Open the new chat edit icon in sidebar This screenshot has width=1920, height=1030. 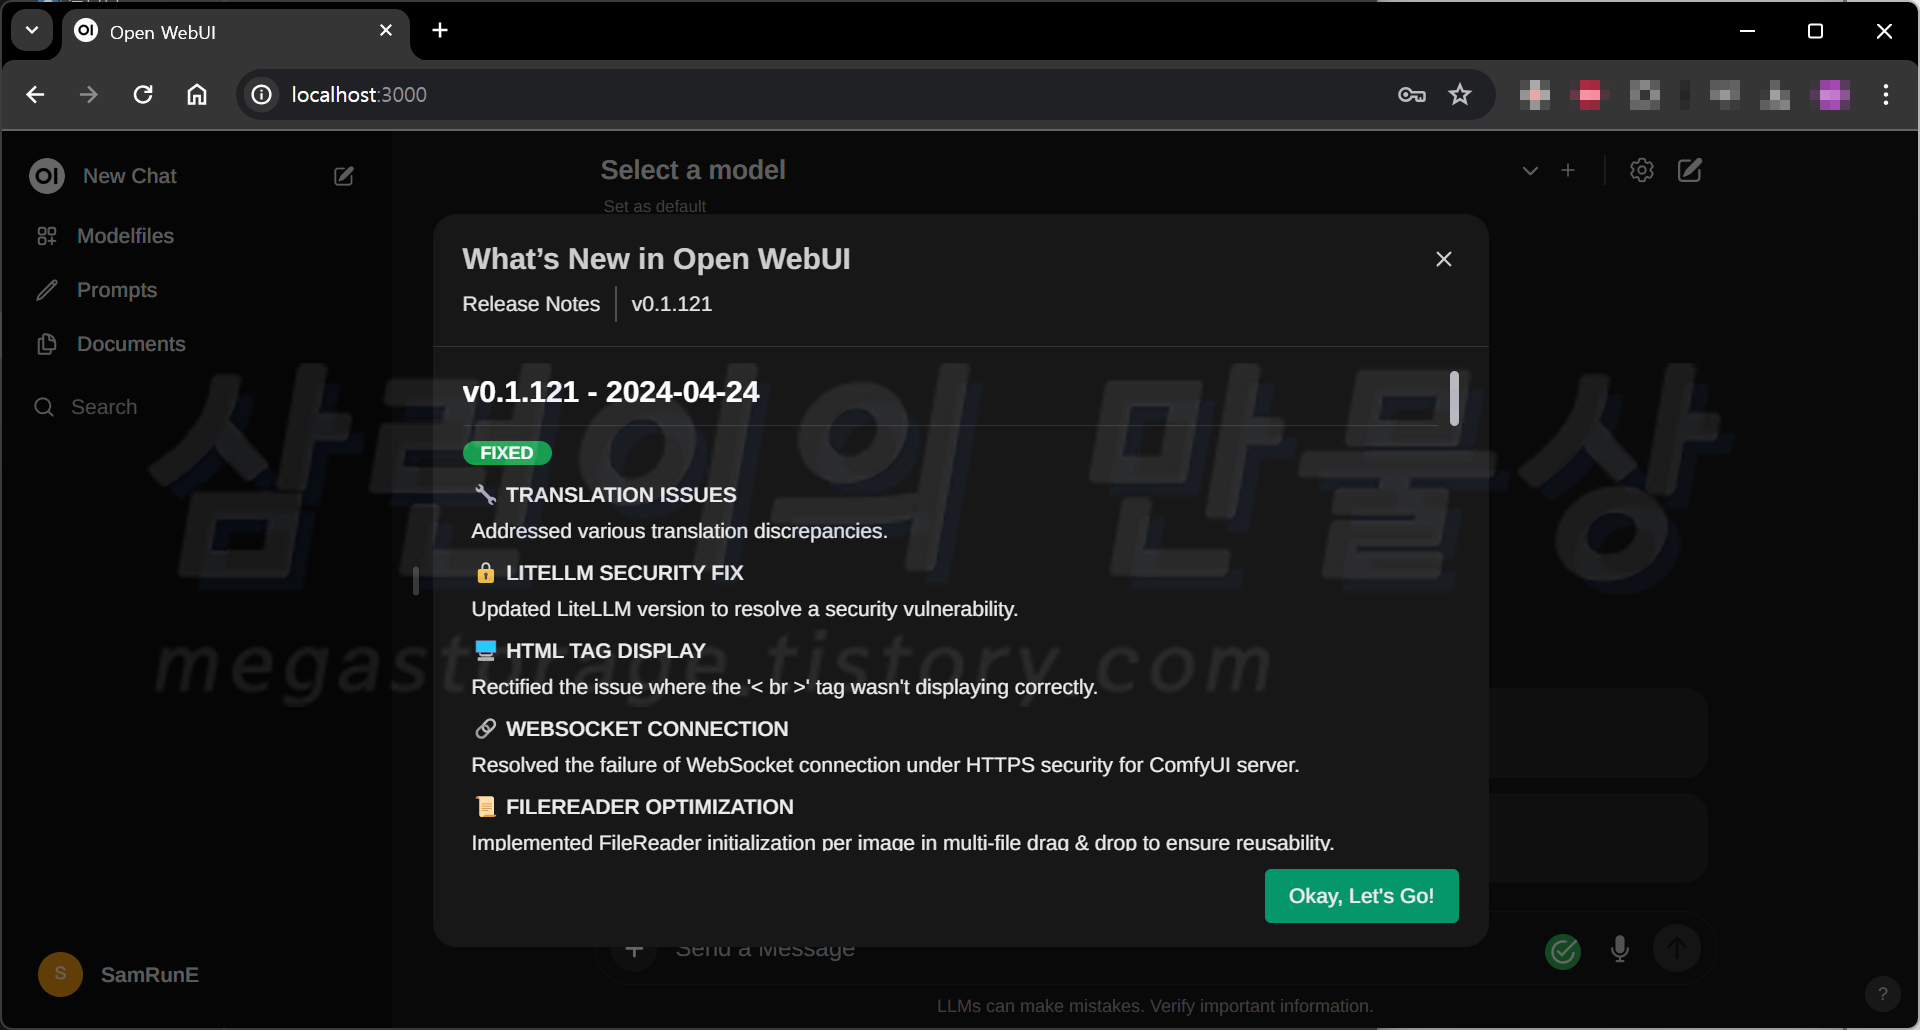(344, 176)
